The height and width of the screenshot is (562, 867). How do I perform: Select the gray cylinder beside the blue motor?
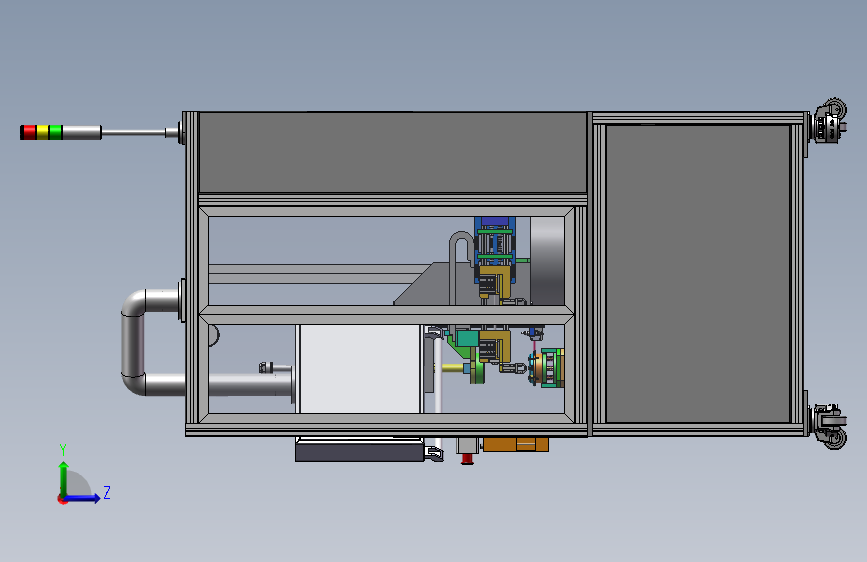click(547, 260)
